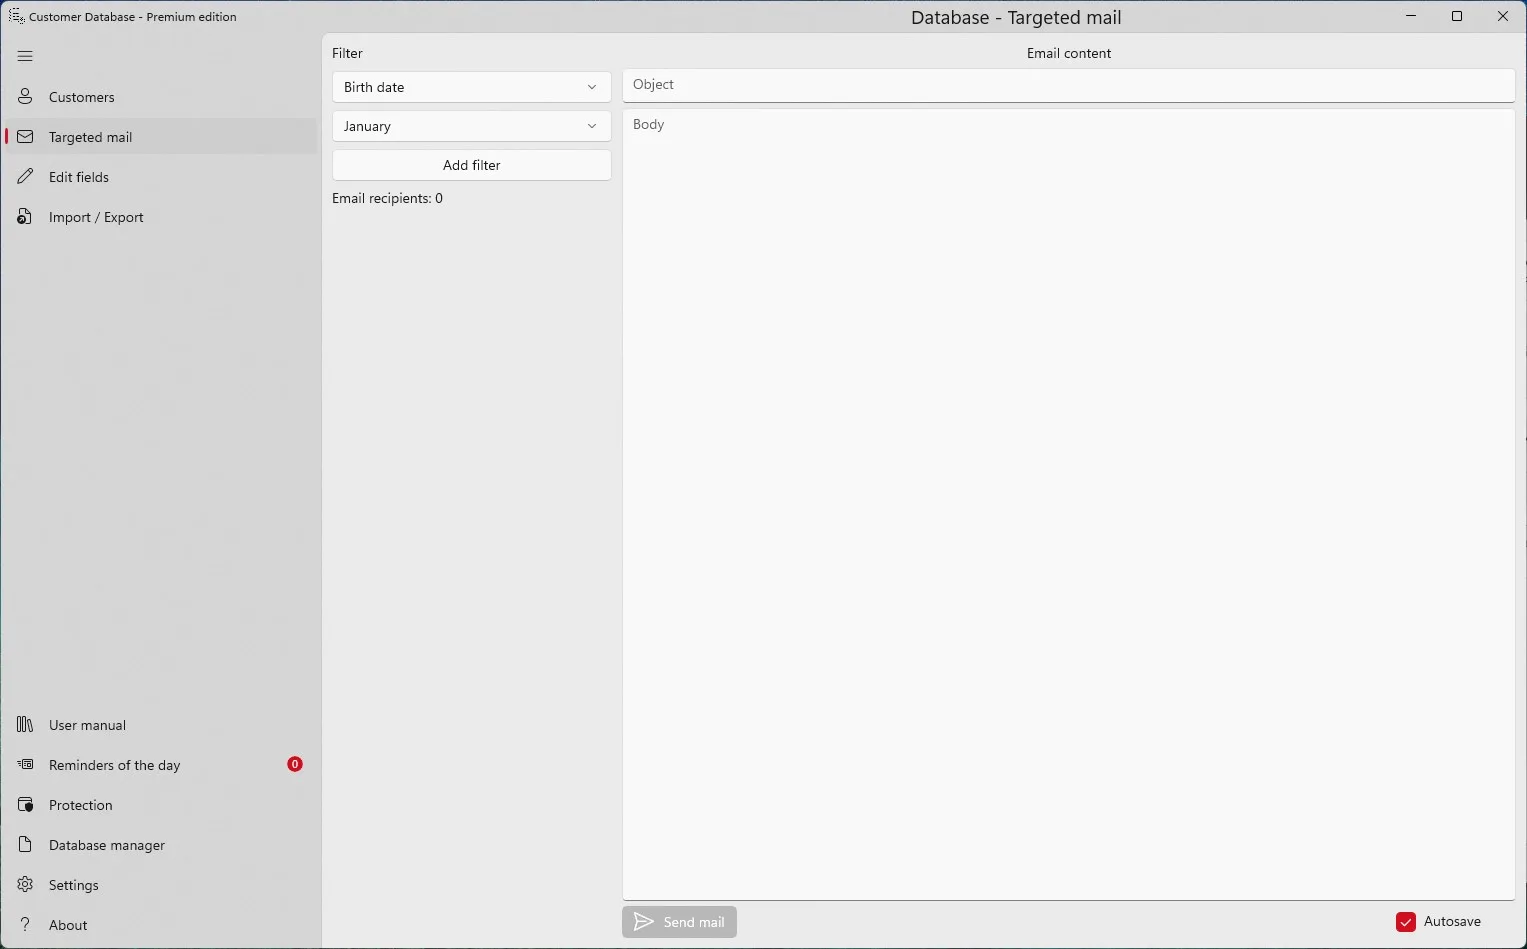Click the red reminders count badge
The width and height of the screenshot is (1527, 949).
295,764
